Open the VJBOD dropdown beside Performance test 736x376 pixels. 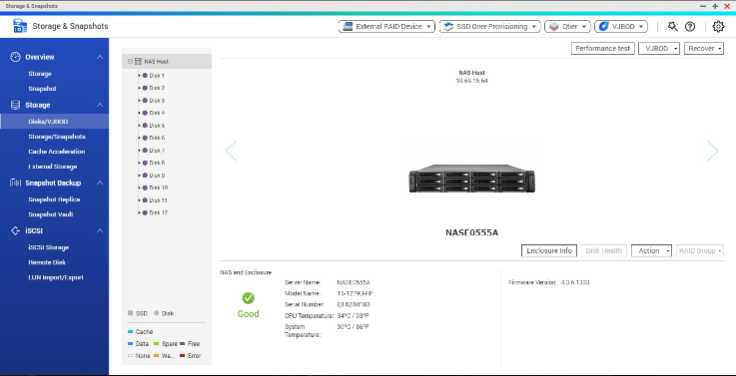tap(659, 48)
